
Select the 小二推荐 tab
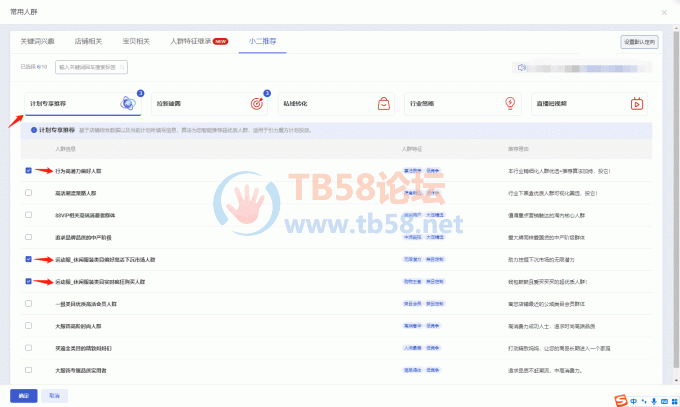pos(262,41)
